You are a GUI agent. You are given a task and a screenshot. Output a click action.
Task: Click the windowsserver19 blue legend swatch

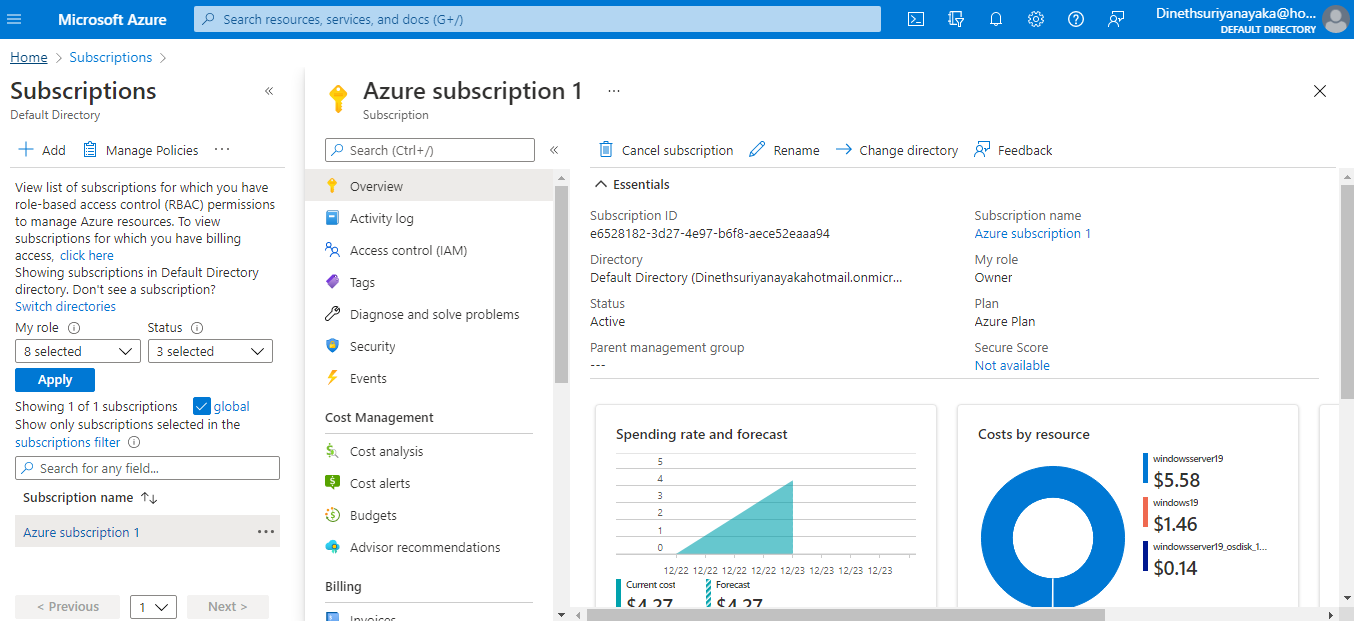[x=1146, y=468]
